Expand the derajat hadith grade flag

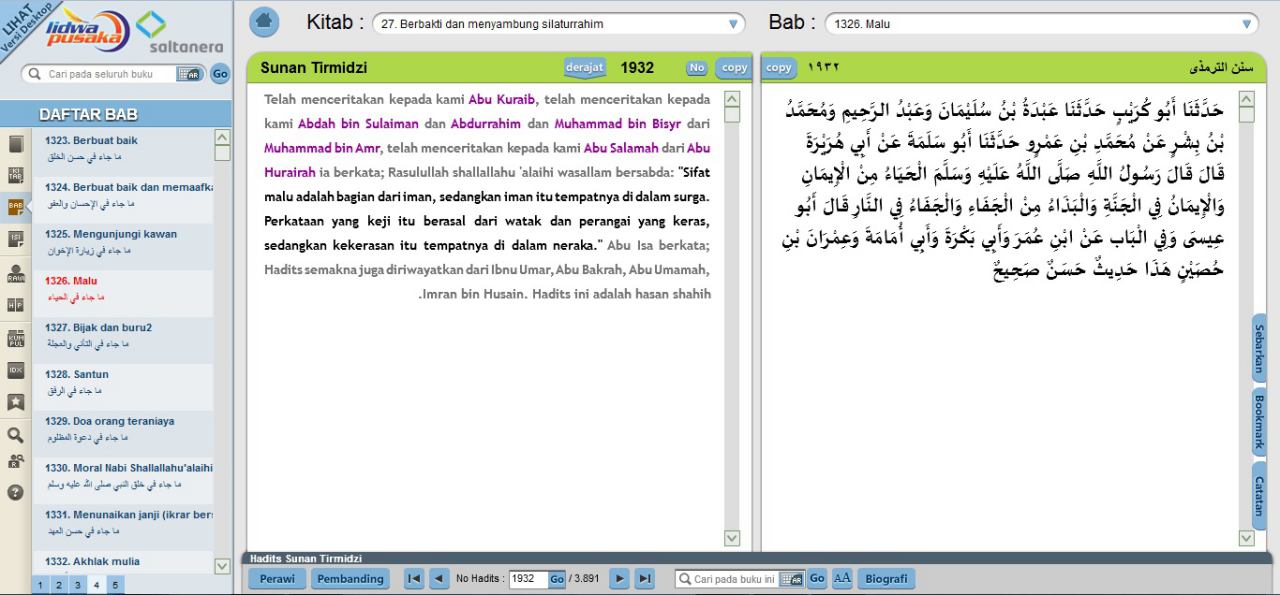pyautogui.click(x=584, y=67)
